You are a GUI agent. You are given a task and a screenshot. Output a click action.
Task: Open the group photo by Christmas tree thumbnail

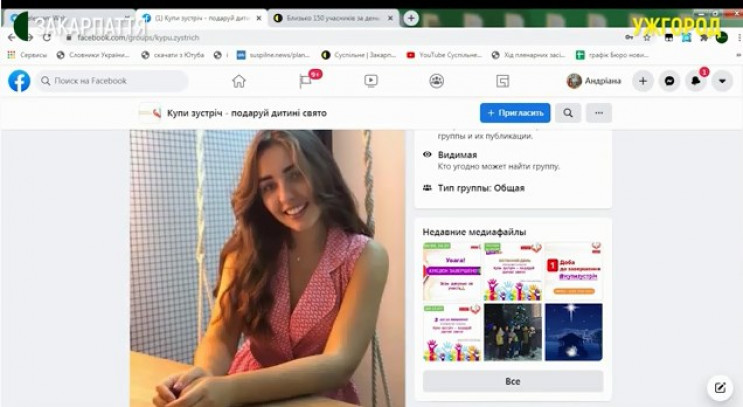click(513, 332)
